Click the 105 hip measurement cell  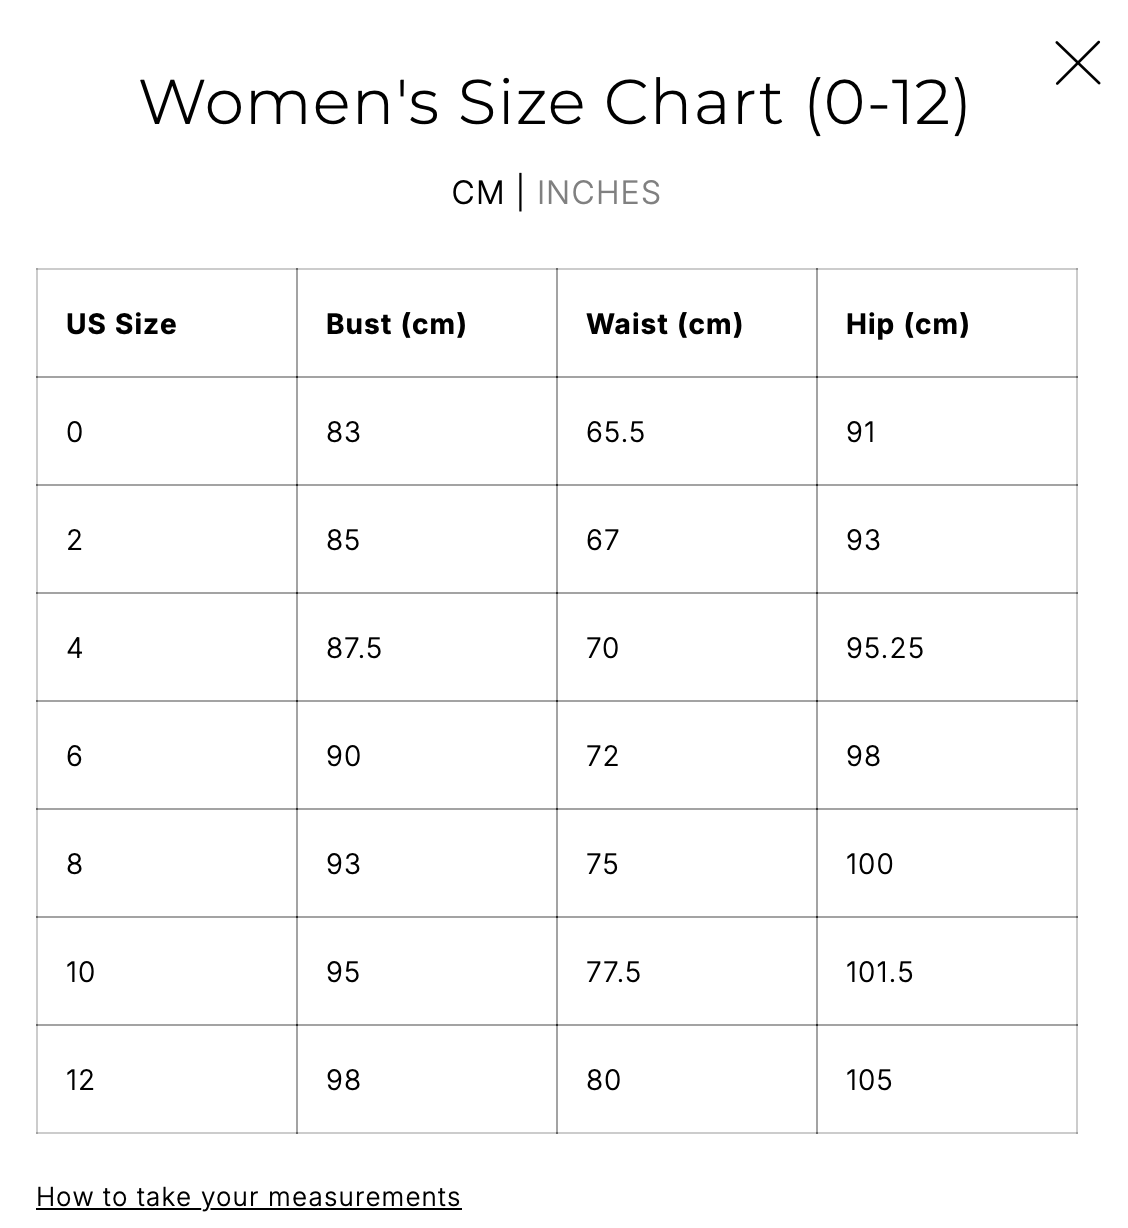[868, 1080]
